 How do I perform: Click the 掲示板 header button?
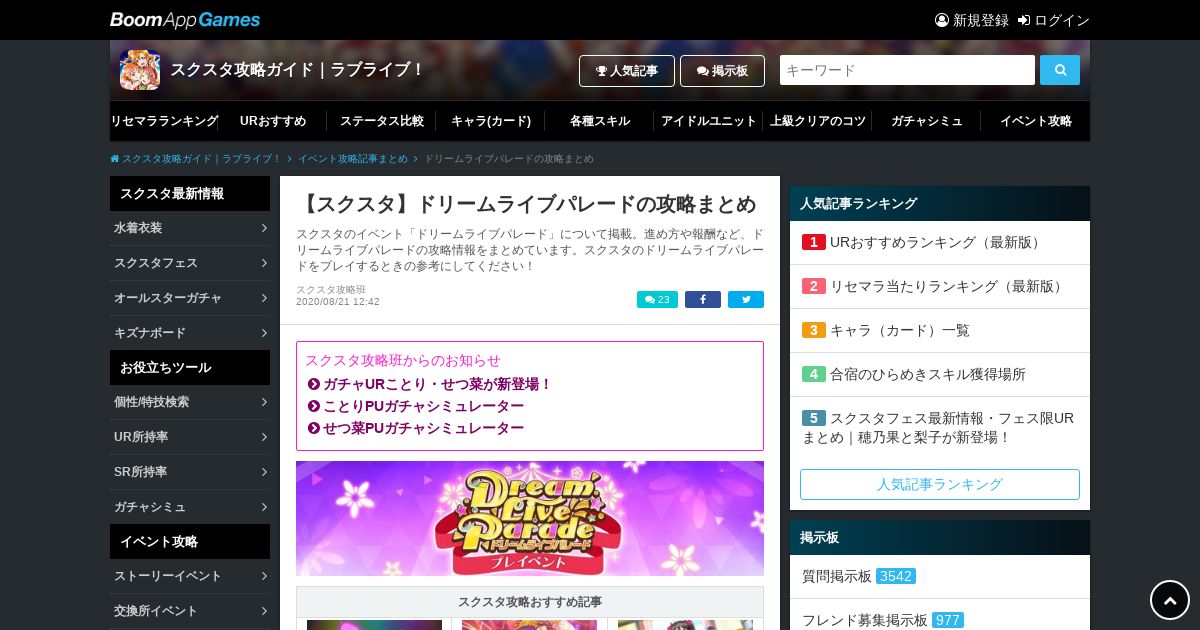coord(722,71)
